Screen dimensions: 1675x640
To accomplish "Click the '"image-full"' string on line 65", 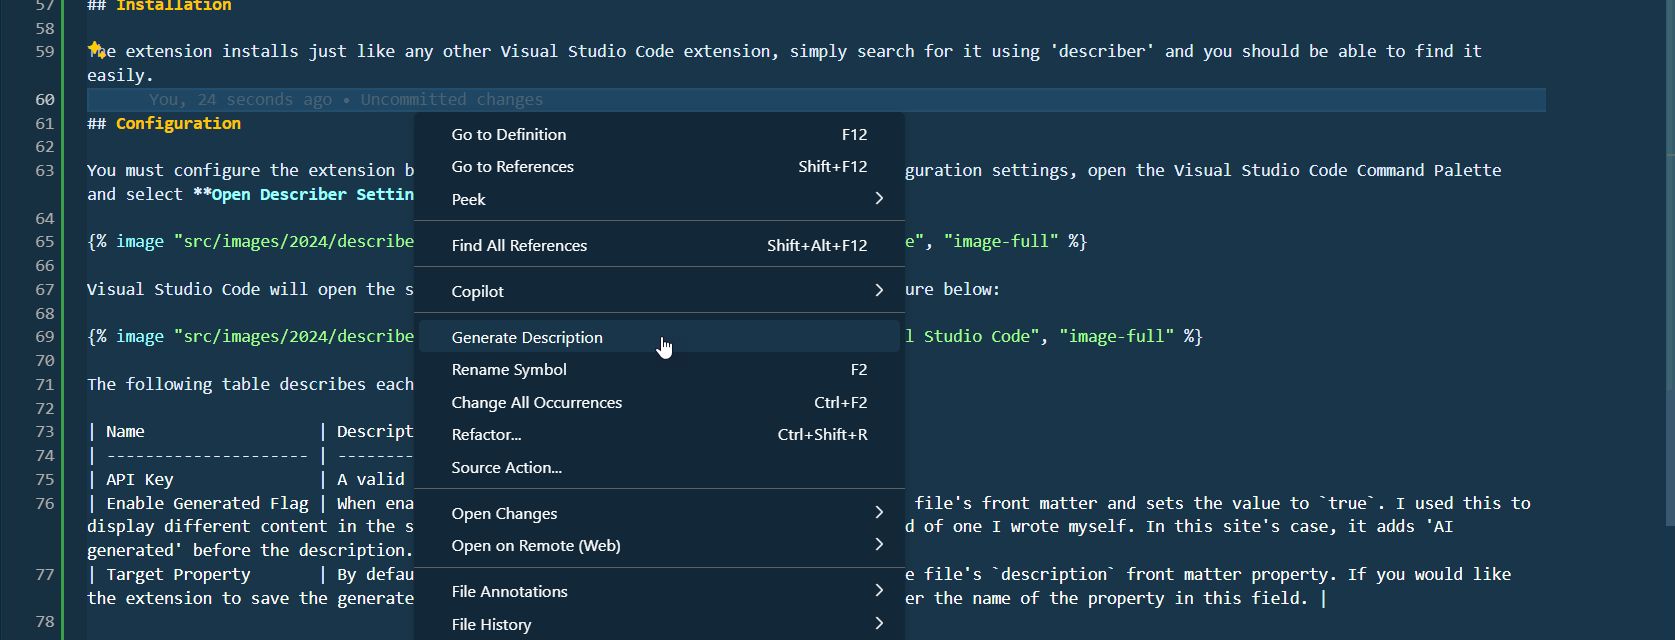I will pos(1001,241).
